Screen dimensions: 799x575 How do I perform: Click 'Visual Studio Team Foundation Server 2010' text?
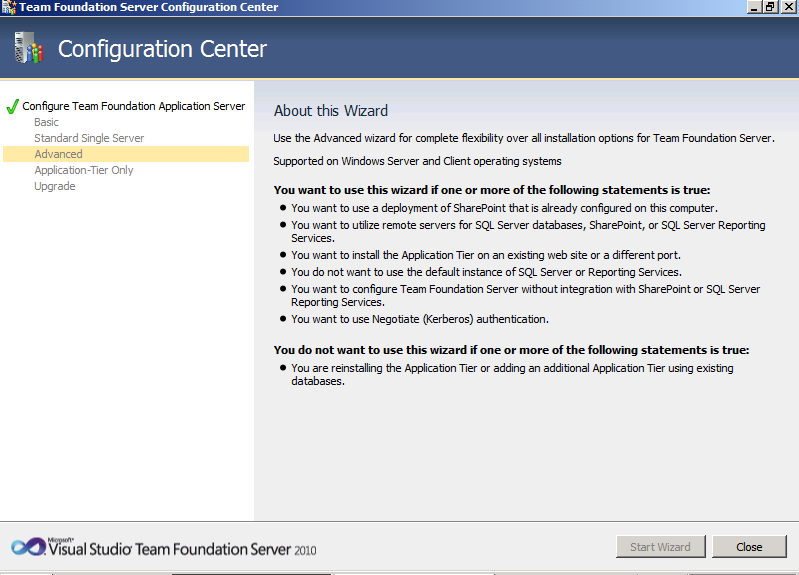tap(182, 548)
